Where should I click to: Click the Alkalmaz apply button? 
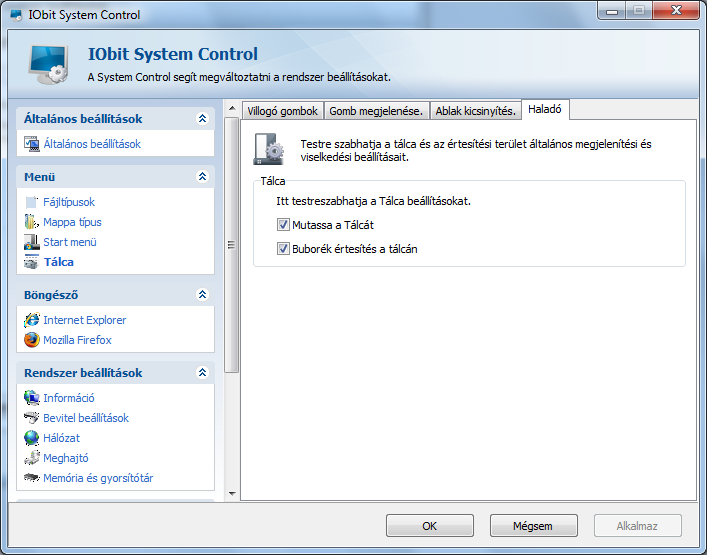(638, 526)
